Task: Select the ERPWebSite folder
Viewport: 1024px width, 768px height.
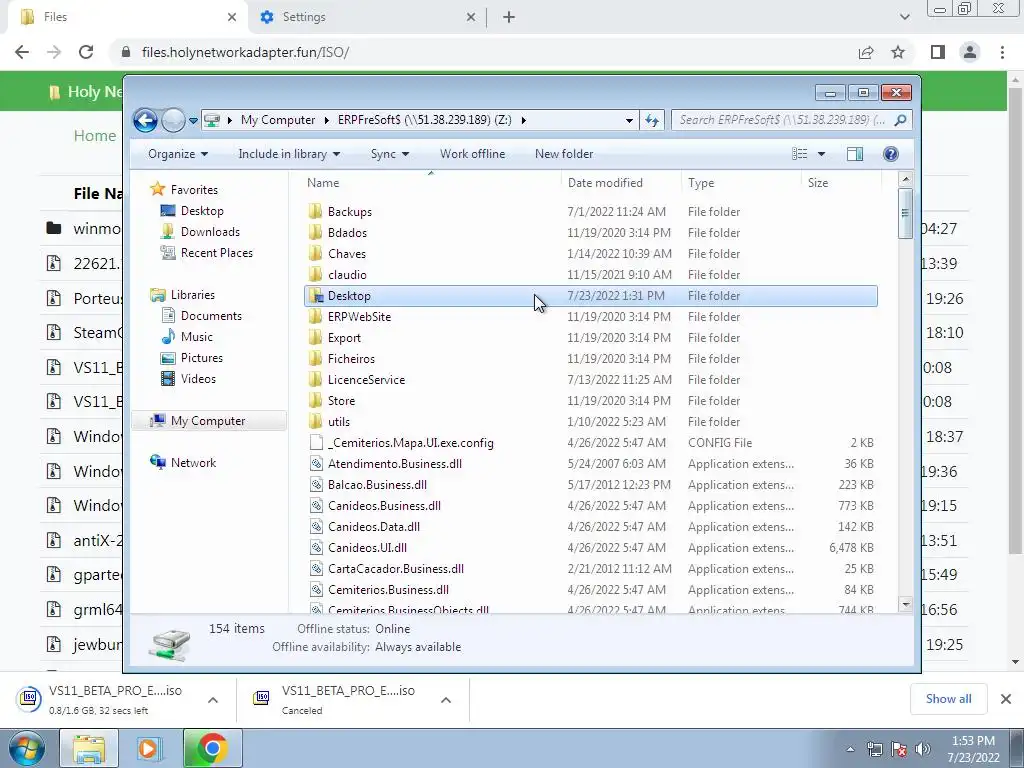Action: (590, 317)
